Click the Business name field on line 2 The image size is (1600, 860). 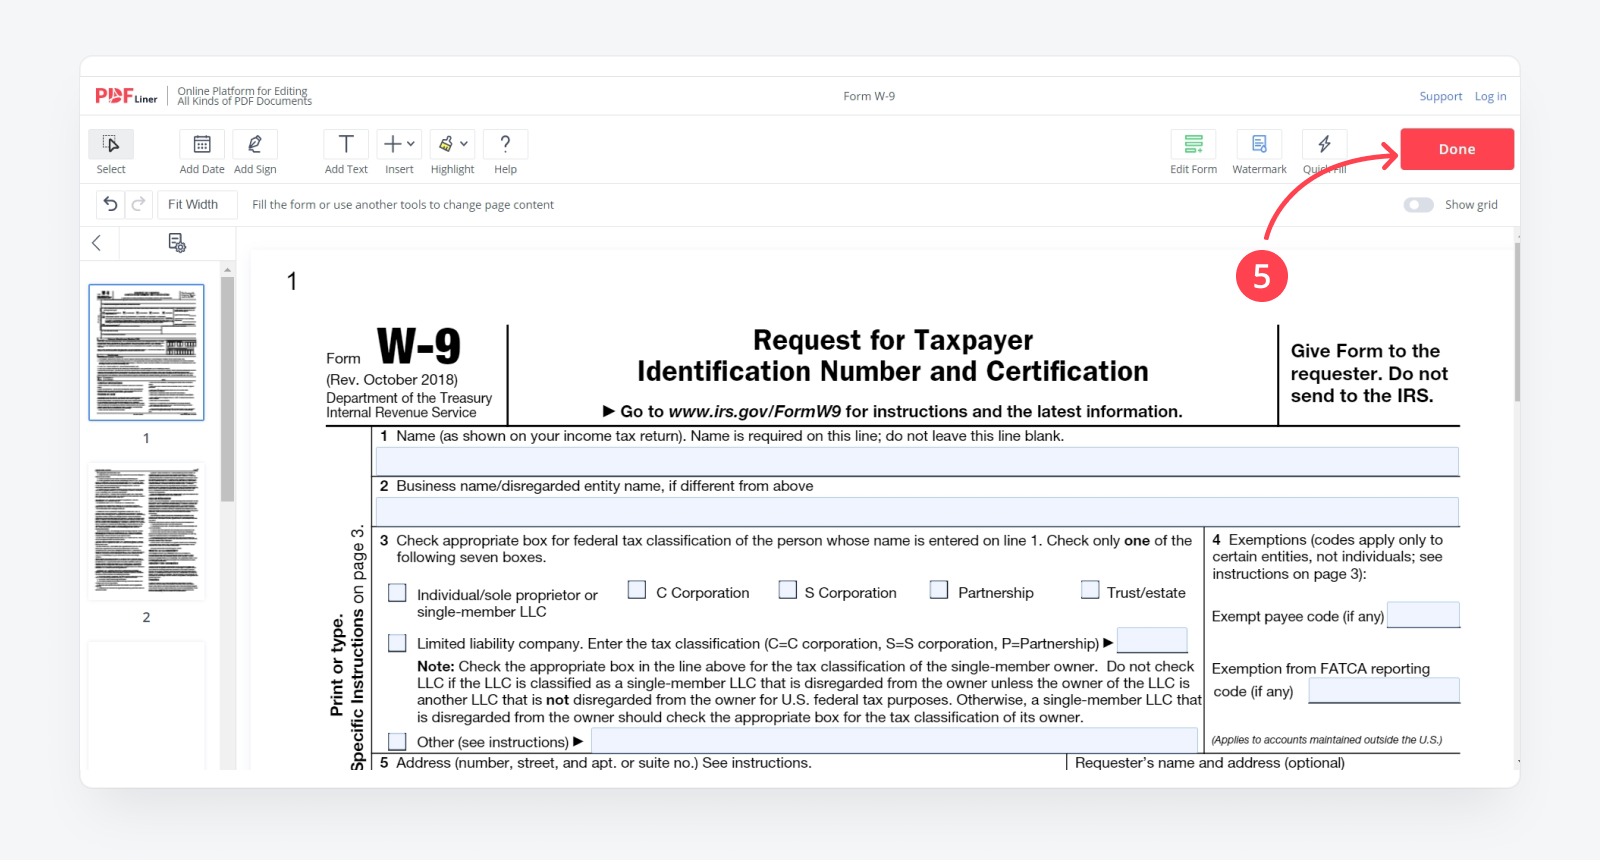[x=917, y=511]
